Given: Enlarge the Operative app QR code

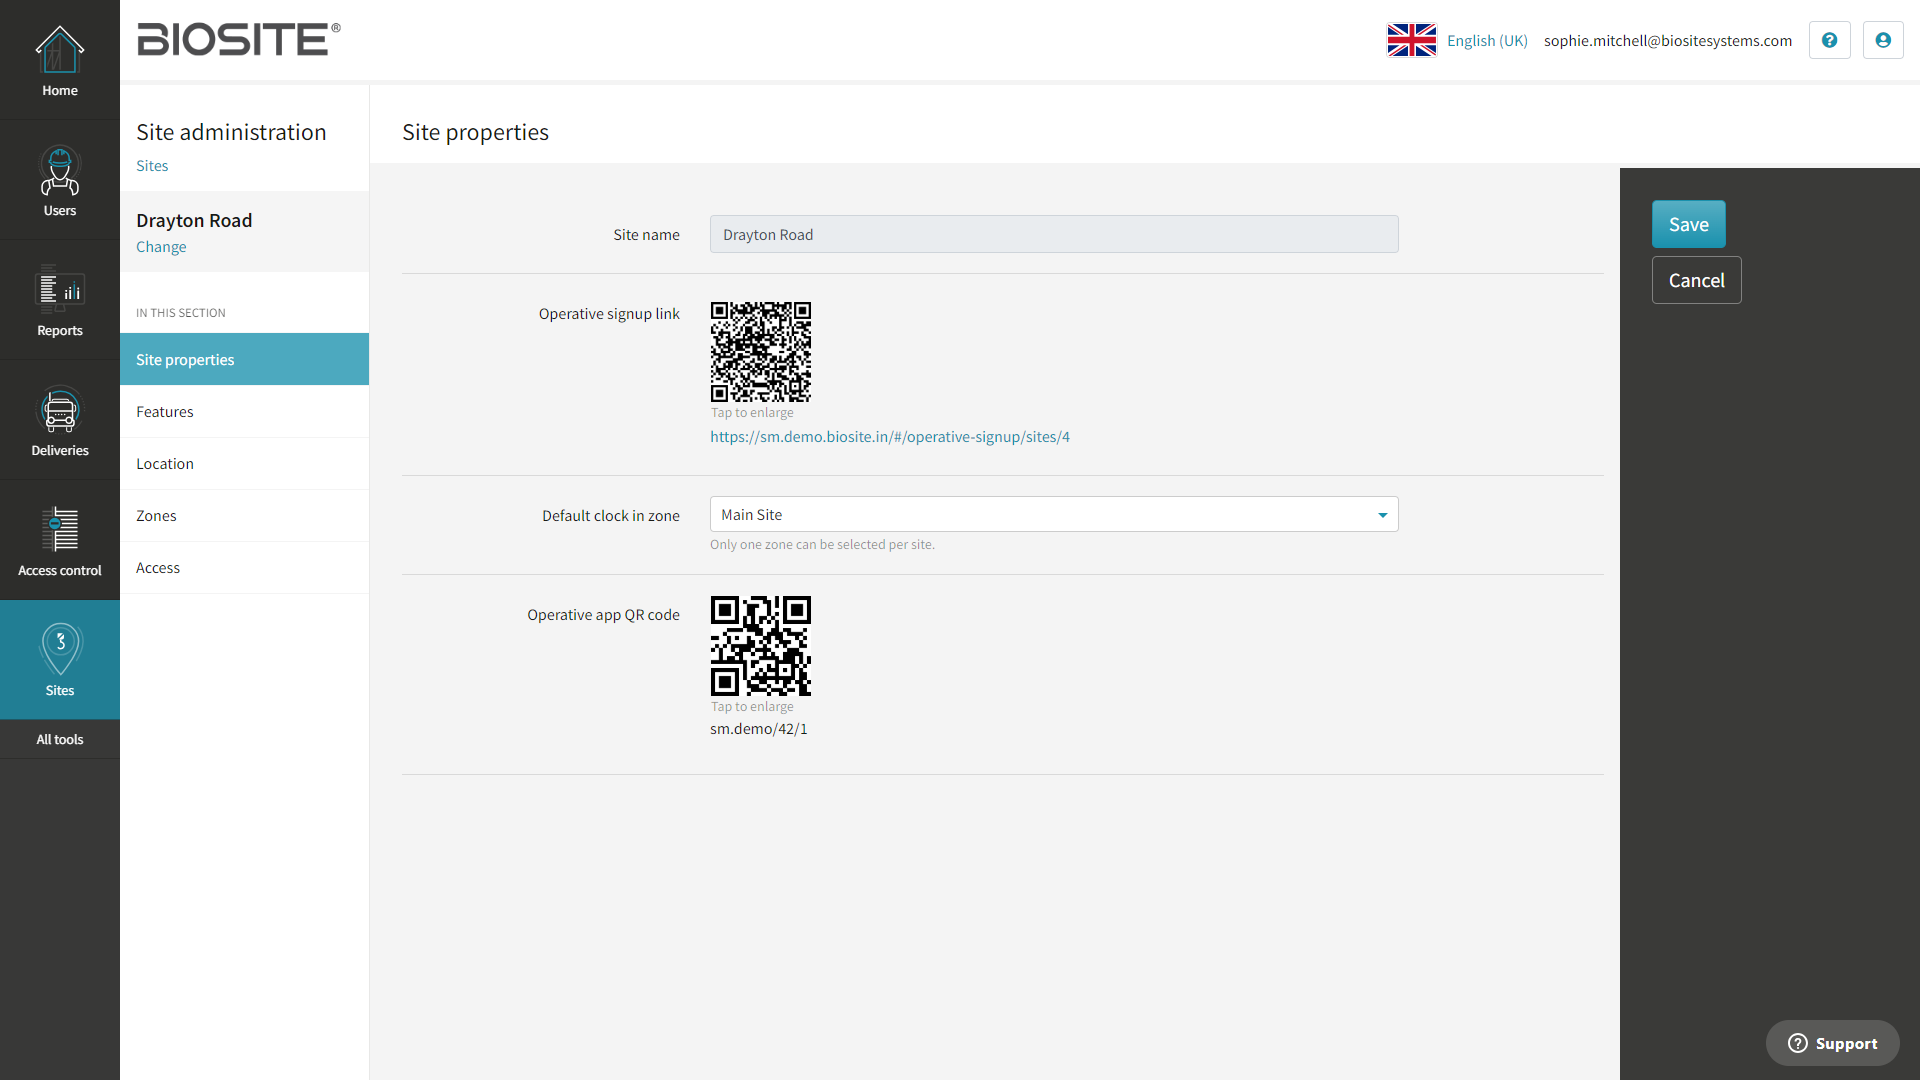Looking at the screenshot, I should tap(760, 646).
